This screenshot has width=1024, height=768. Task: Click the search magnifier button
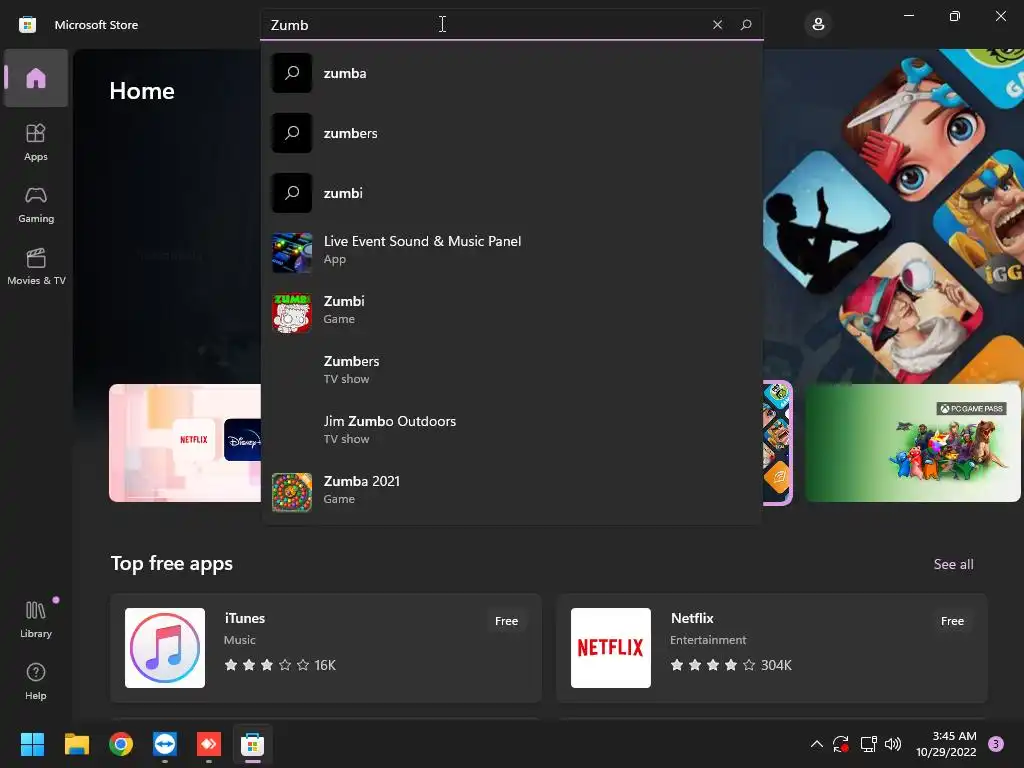[x=746, y=25]
